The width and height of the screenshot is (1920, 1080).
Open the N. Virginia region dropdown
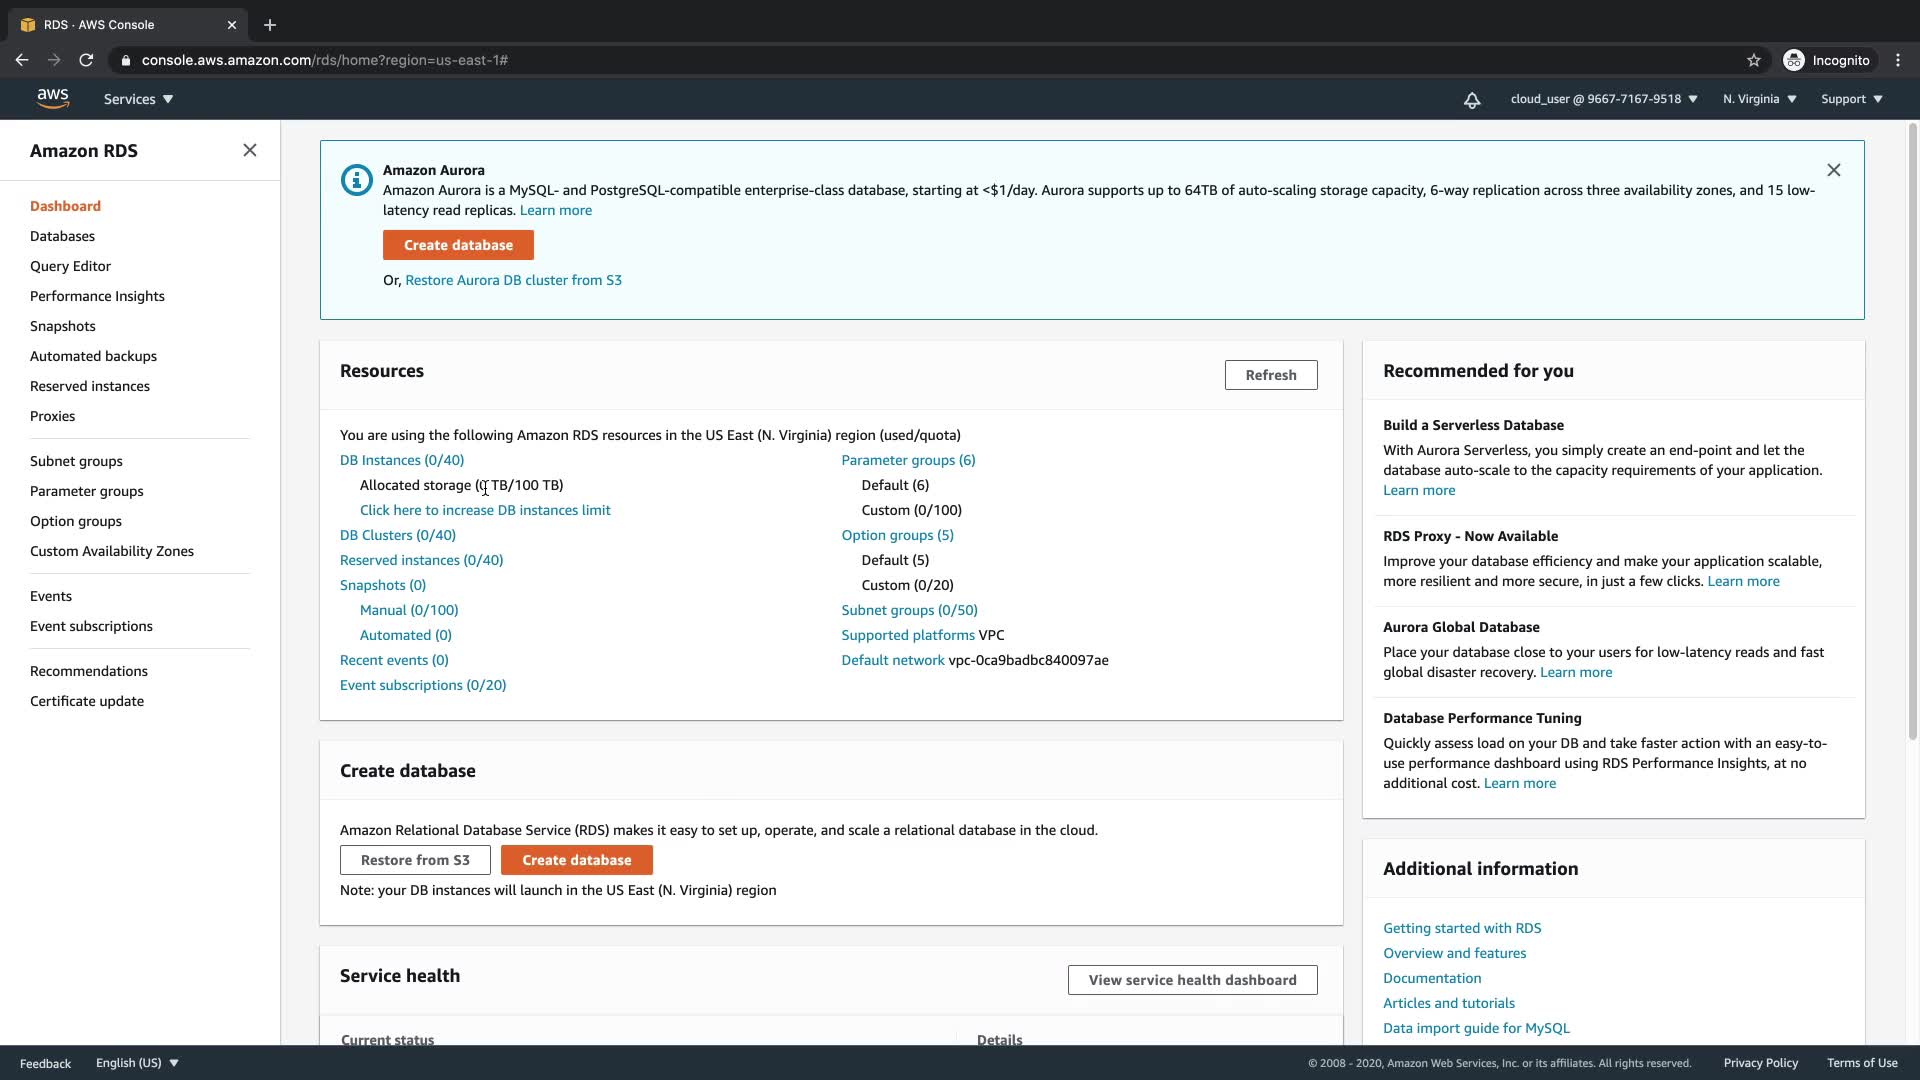(1759, 99)
